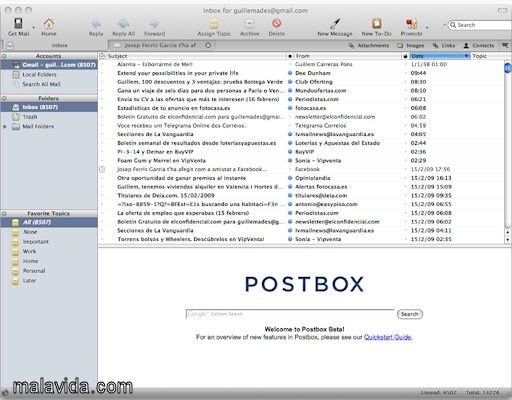
Task: Click the Reply All toolbar icon
Action: point(123,23)
